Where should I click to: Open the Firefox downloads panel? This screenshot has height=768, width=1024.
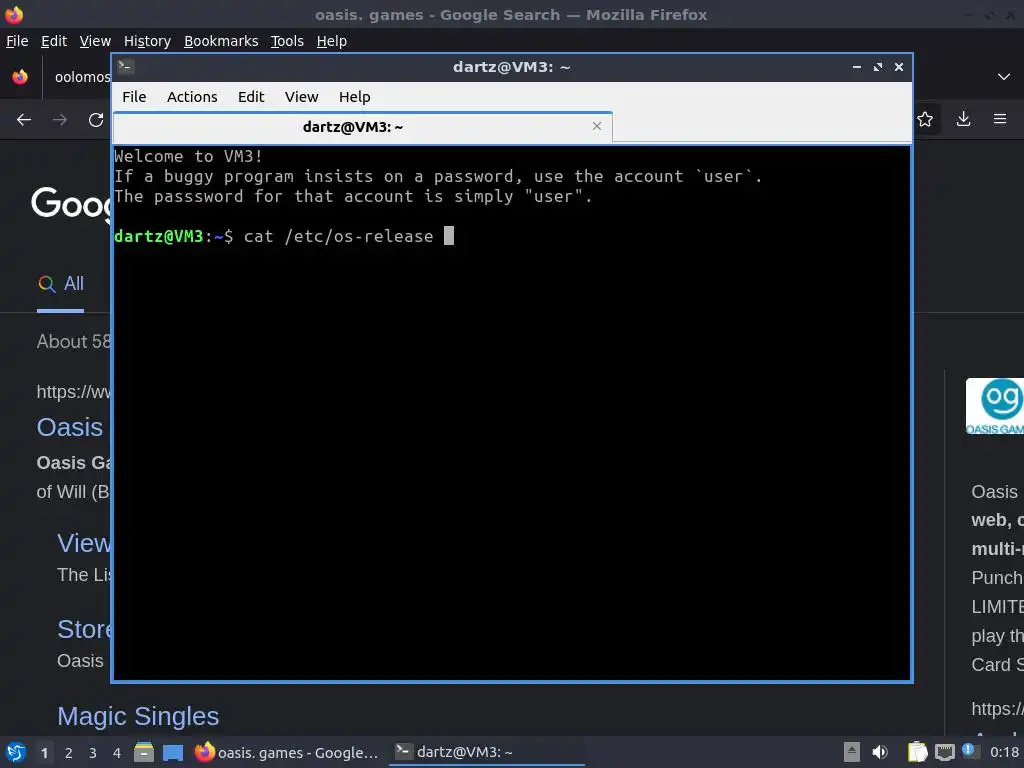963,119
